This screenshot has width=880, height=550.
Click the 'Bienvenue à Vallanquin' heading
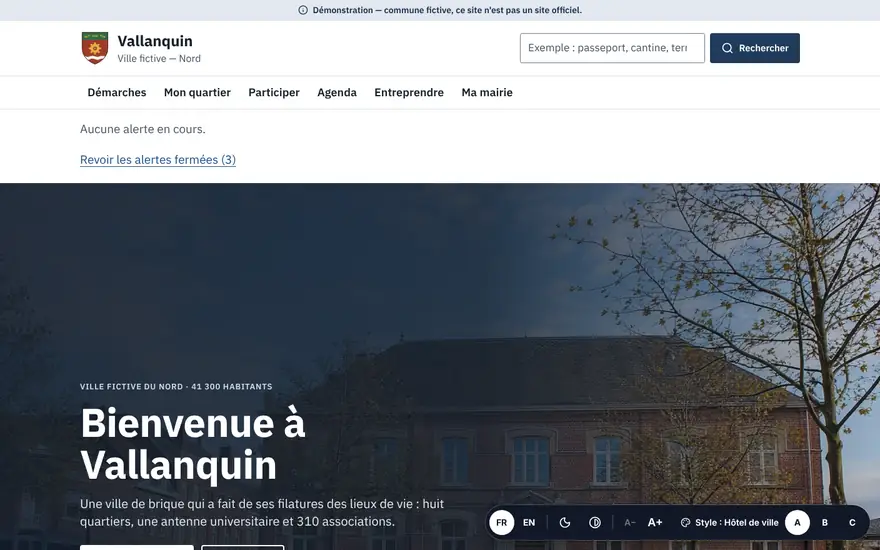click(192, 444)
